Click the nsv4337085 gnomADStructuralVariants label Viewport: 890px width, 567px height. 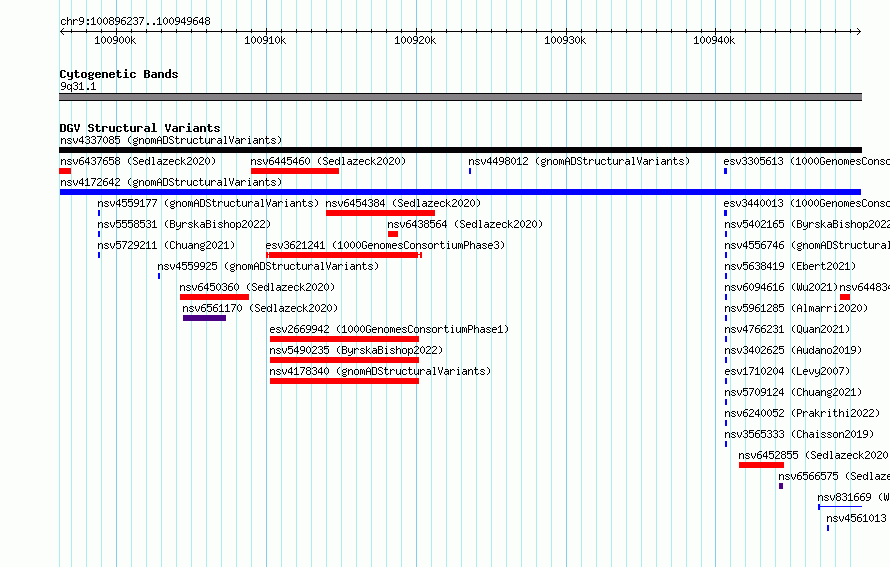(x=171, y=140)
